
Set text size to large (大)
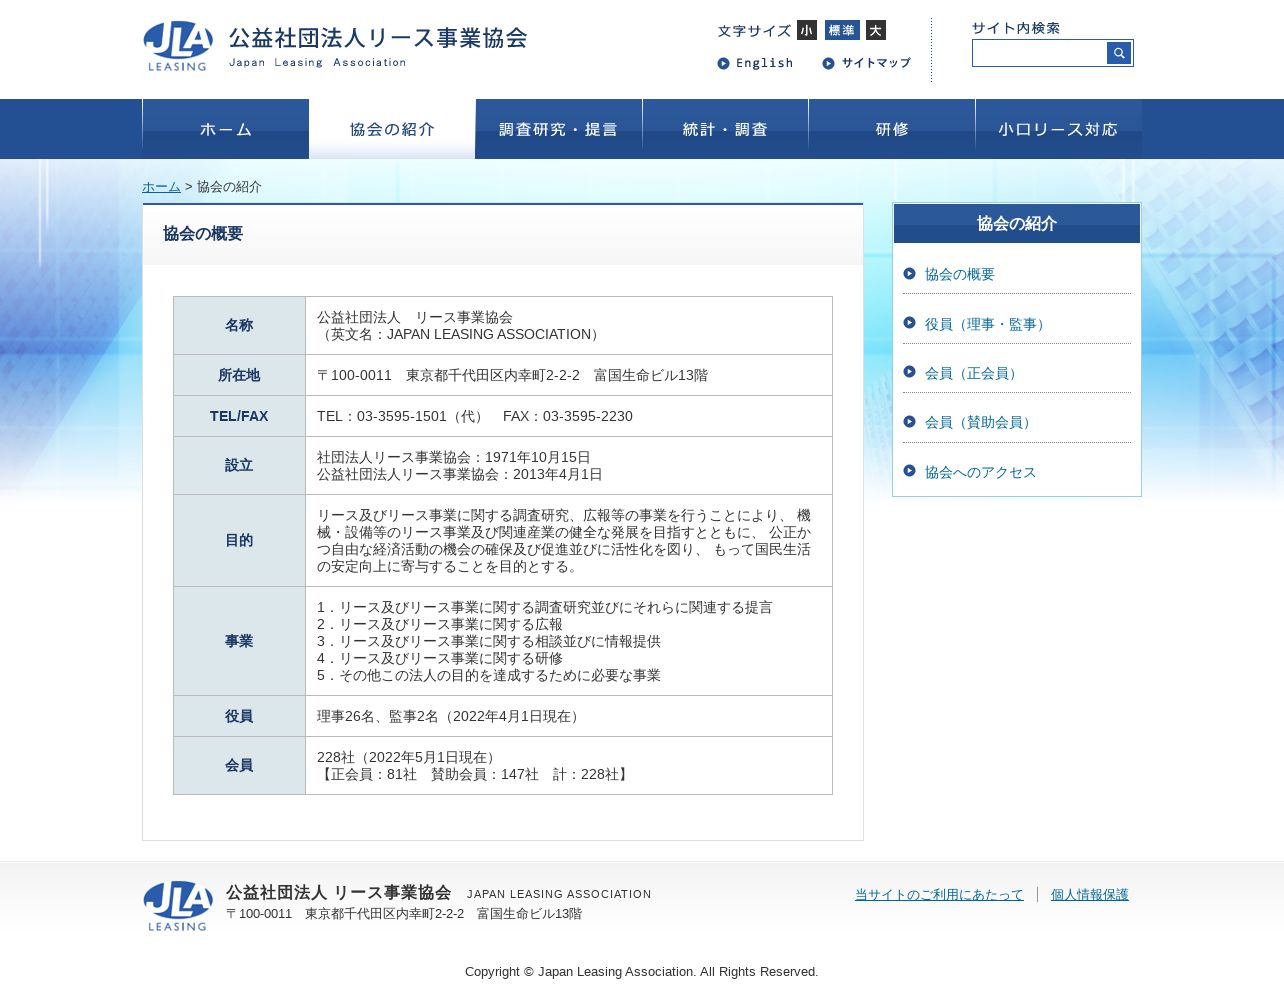point(876,30)
